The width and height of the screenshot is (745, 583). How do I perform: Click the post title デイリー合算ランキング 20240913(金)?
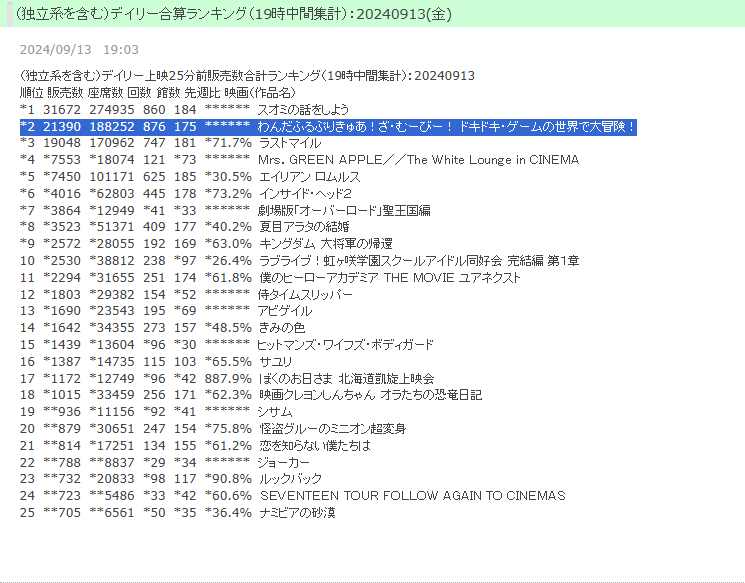point(233,14)
